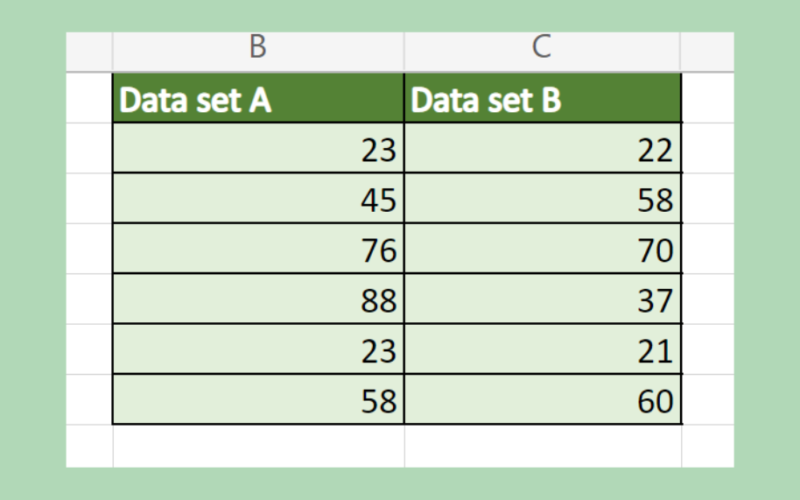Click the blank column header right of C
Screen dimensions: 800x500
(707, 48)
